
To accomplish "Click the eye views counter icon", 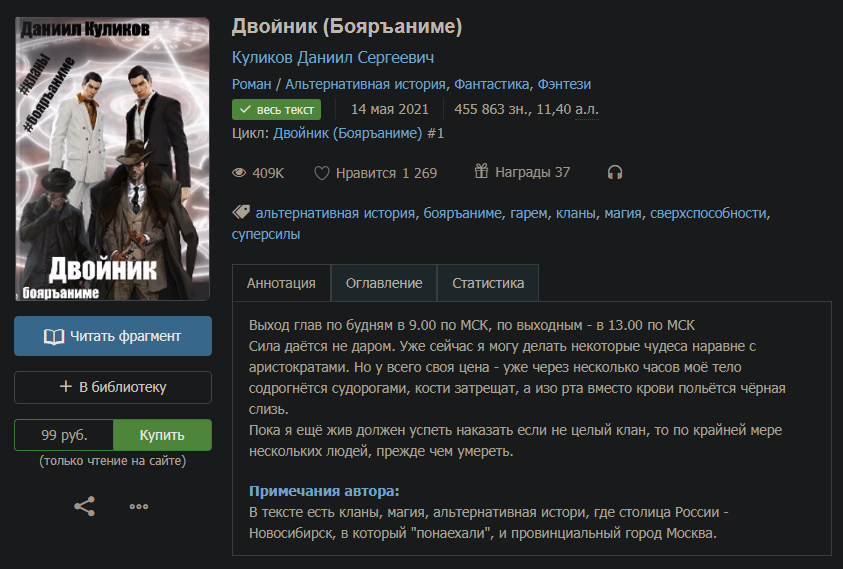I will click(239, 173).
